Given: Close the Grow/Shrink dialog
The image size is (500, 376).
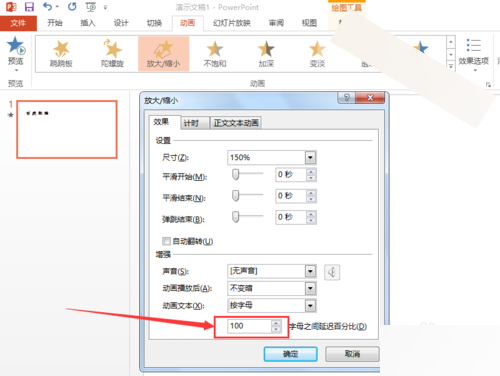Looking at the screenshot, I should (370, 98).
